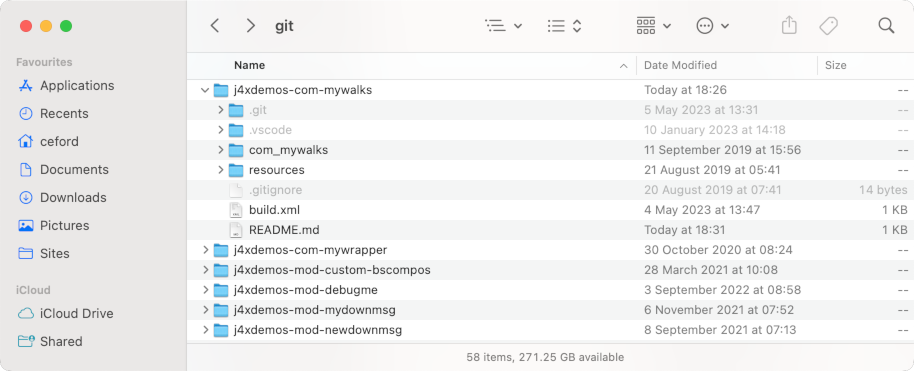This screenshot has height=371, width=914.
Task: Select the .gitignore file icon
Action: pos(235,190)
